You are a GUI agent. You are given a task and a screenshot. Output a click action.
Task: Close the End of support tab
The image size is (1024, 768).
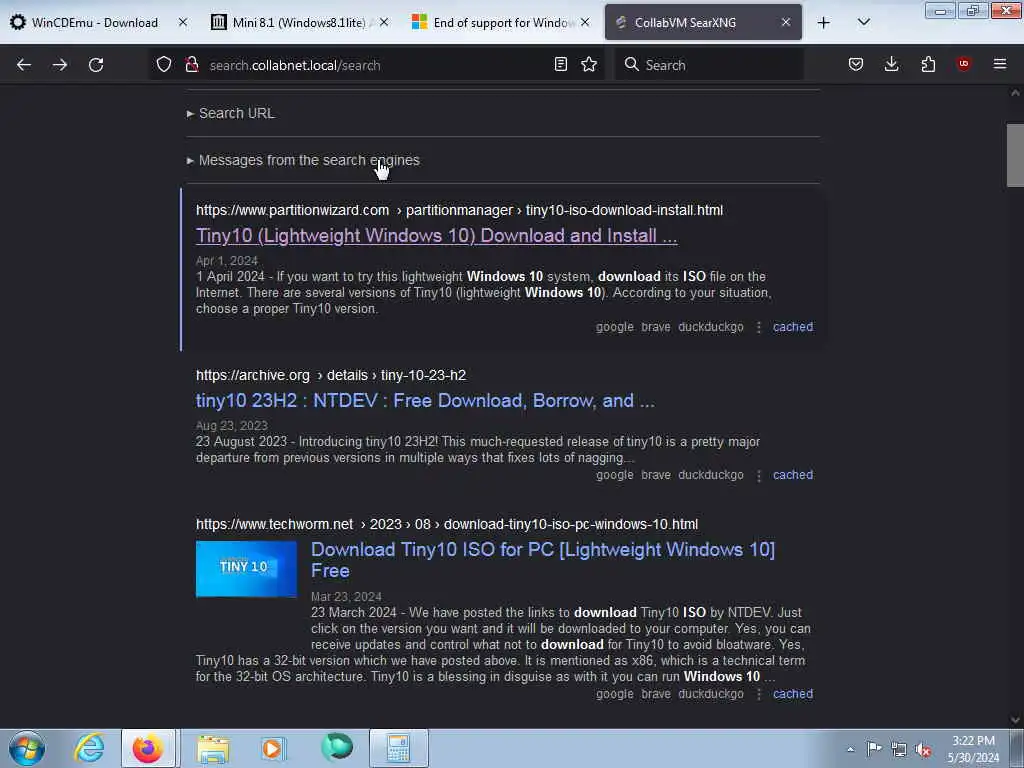[x=585, y=23]
